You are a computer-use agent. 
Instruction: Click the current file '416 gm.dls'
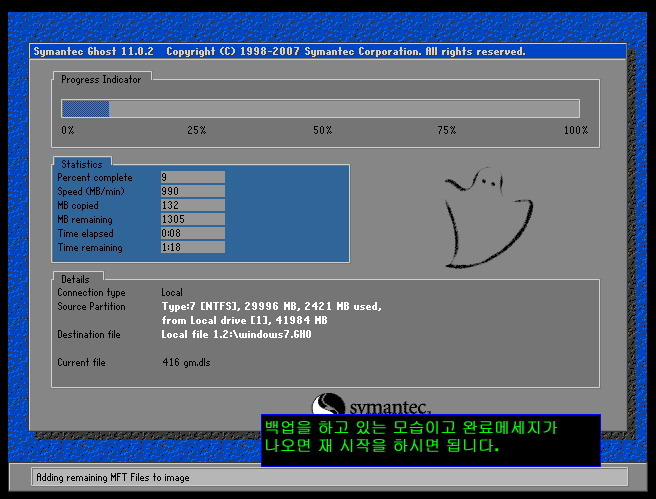186,362
